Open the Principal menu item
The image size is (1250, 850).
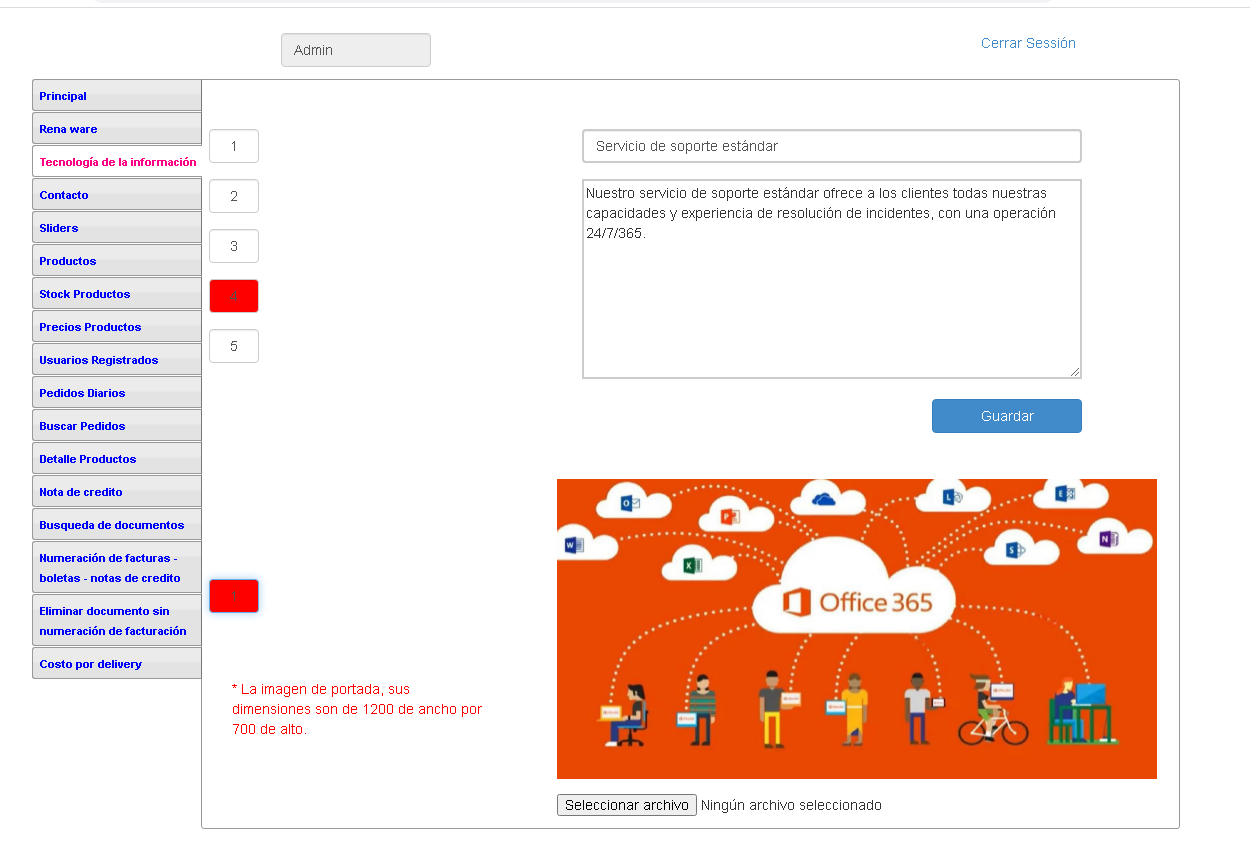116,96
